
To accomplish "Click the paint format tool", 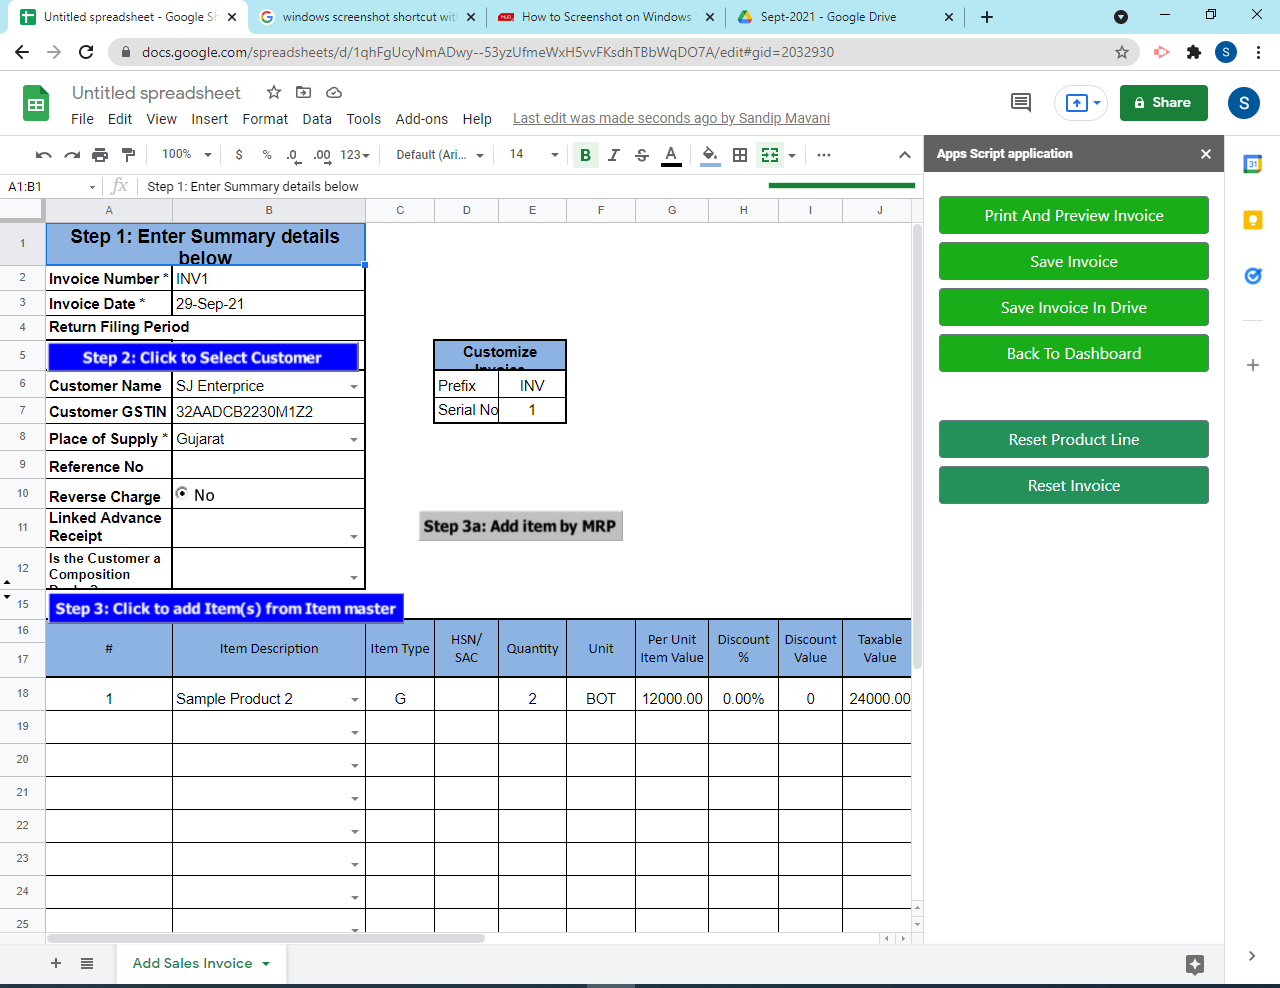I will point(128,155).
